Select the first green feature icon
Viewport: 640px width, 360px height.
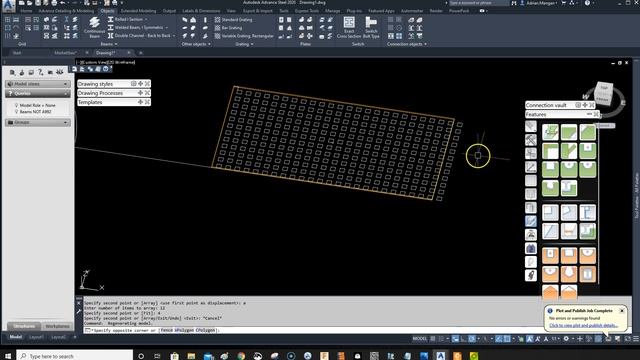click(x=550, y=132)
